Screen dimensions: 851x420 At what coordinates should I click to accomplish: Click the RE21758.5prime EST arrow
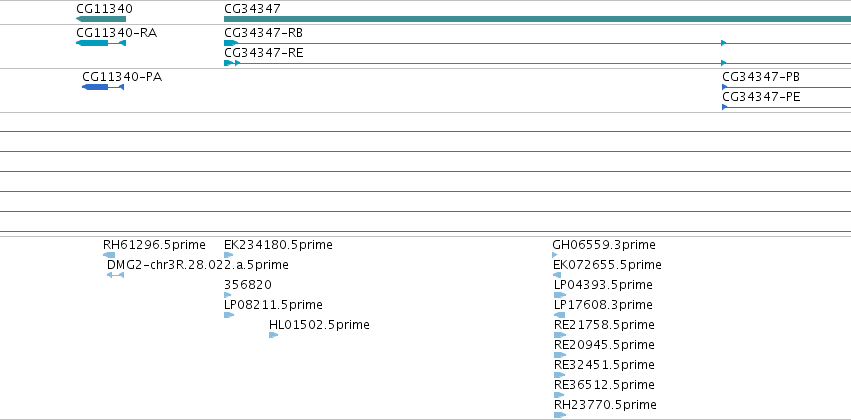(x=560, y=335)
